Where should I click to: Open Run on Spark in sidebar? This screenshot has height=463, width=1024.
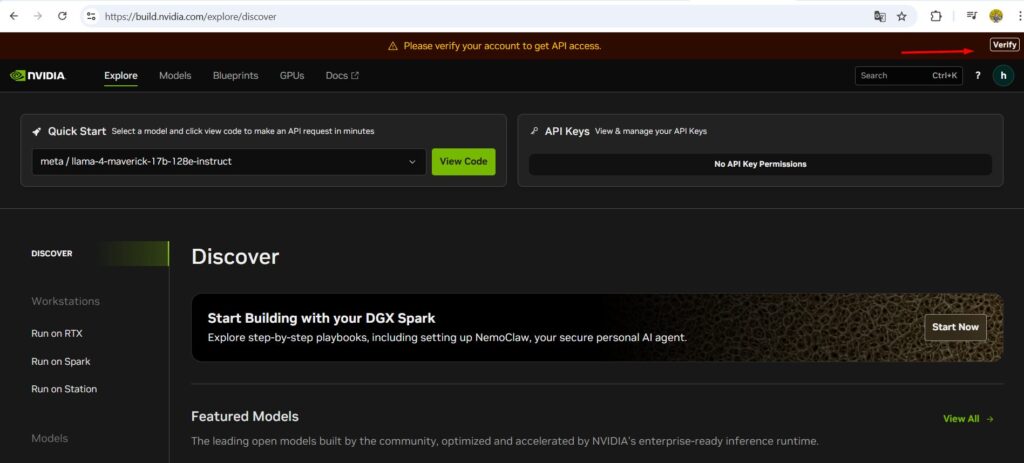point(61,361)
